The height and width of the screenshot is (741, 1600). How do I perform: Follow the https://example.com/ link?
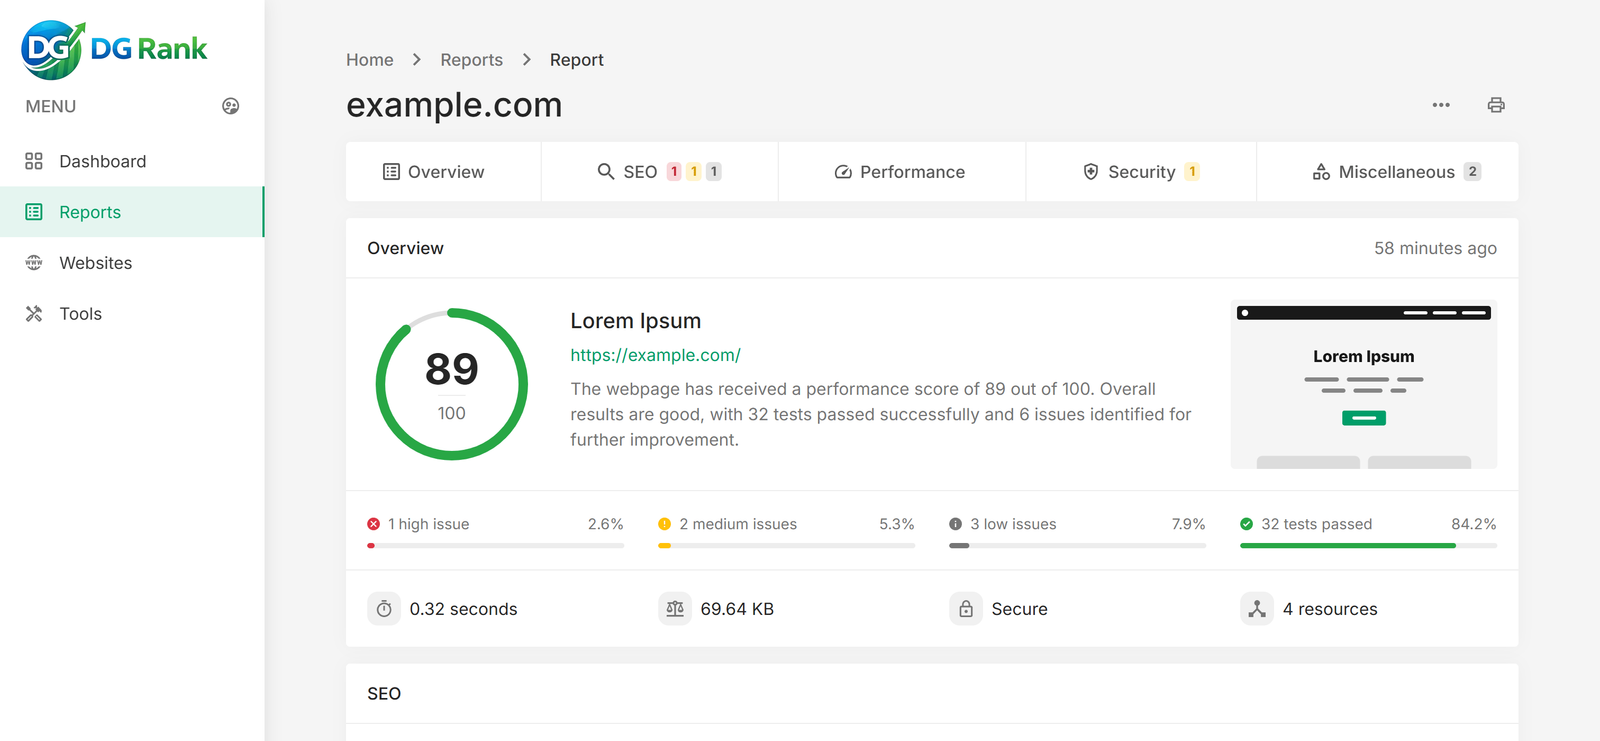(x=655, y=355)
